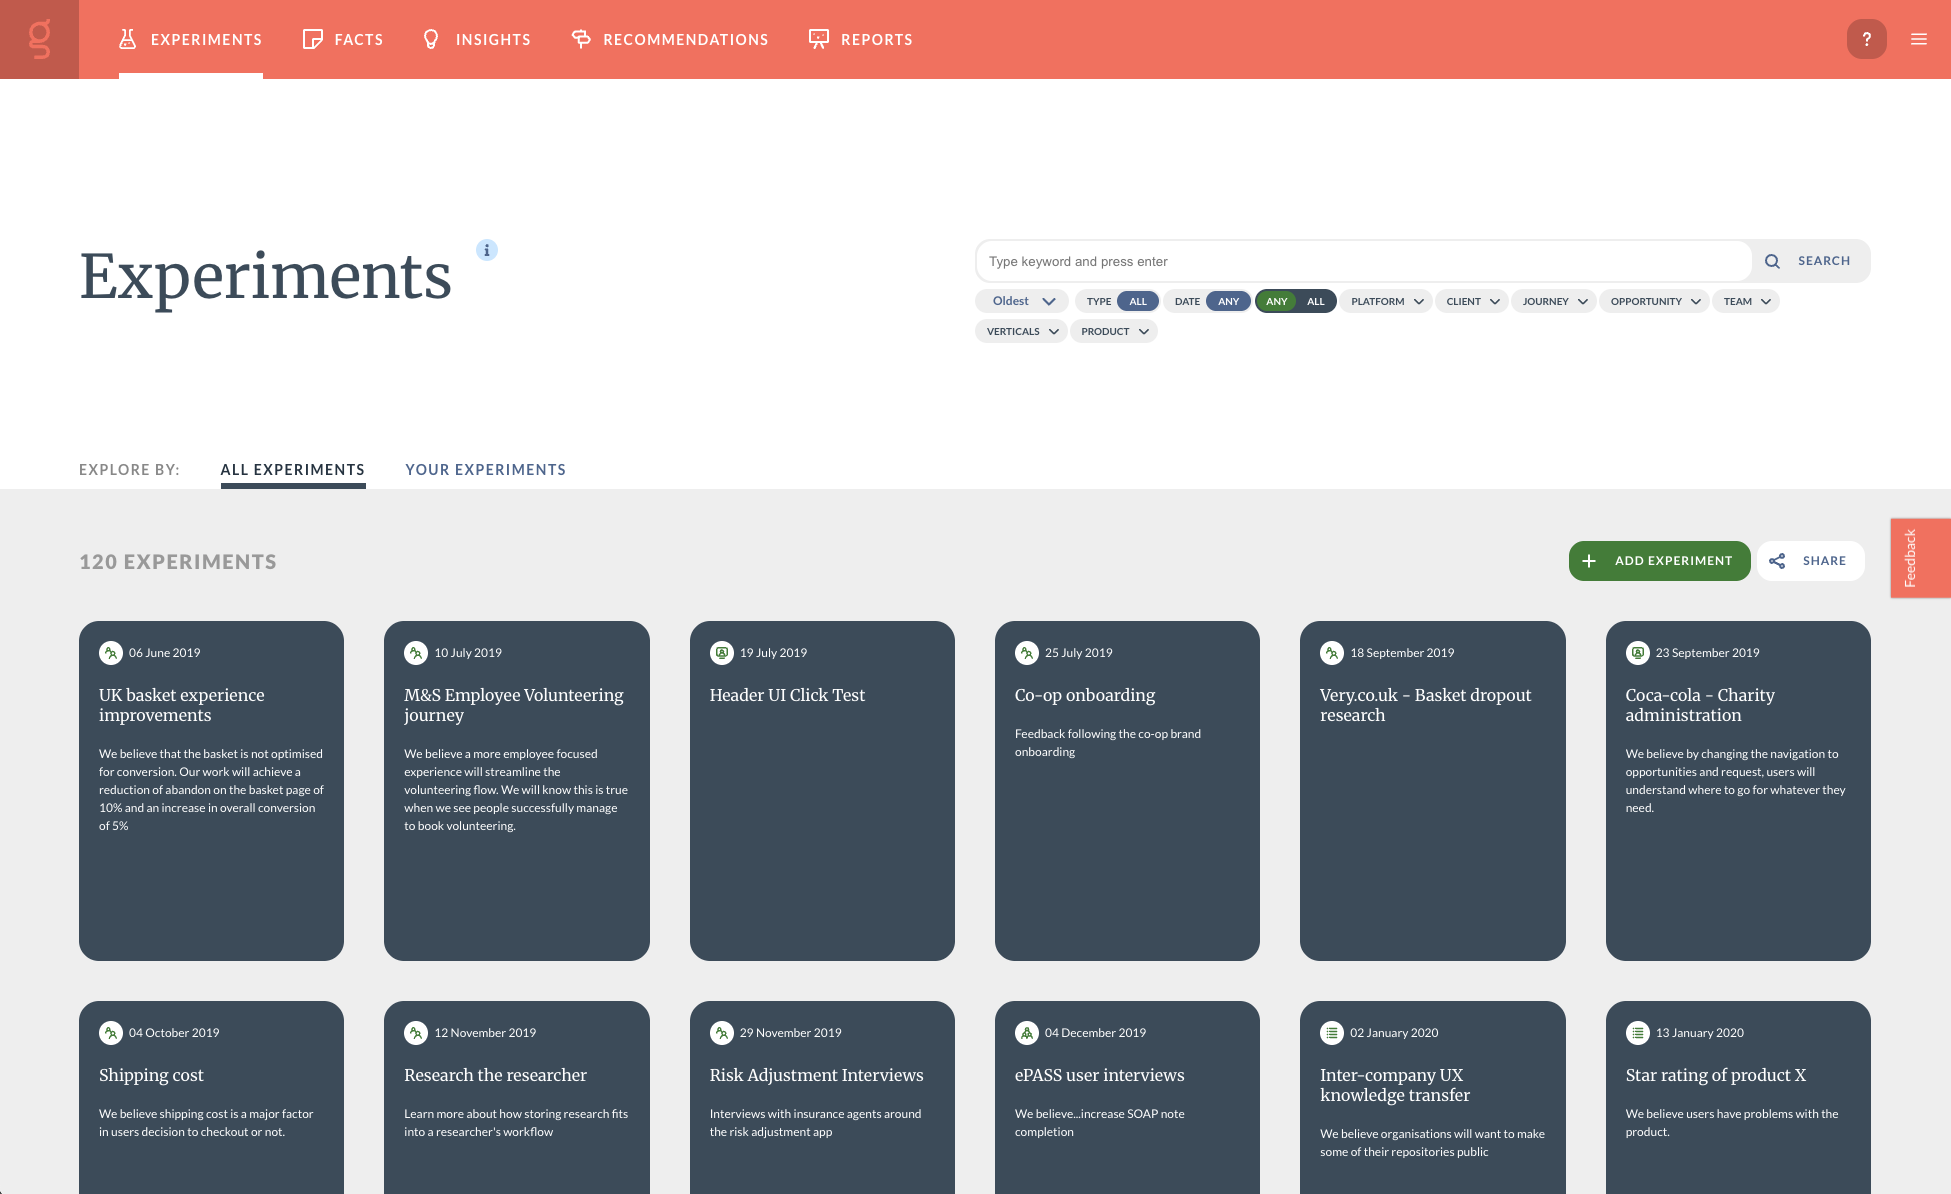Click the keyword search input field
1951x1194 pixels.
[x=1362, y=261]
